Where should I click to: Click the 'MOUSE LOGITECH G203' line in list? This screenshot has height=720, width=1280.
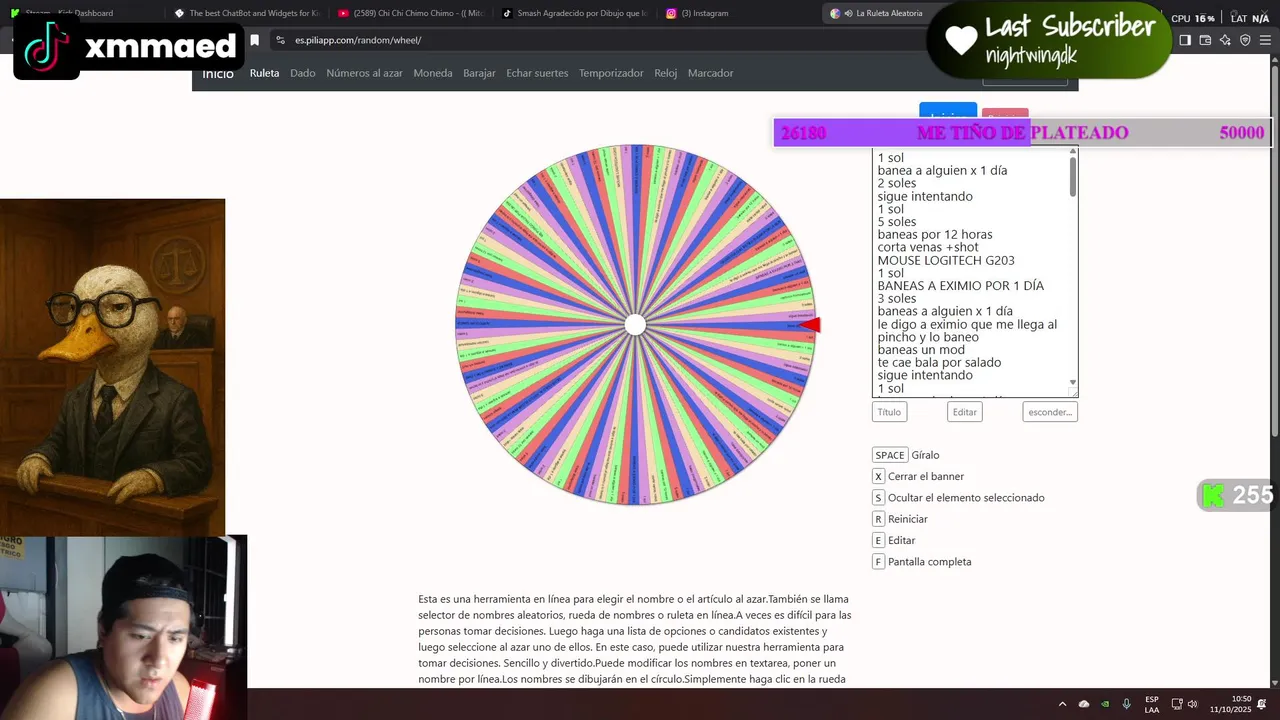[946, 260]
